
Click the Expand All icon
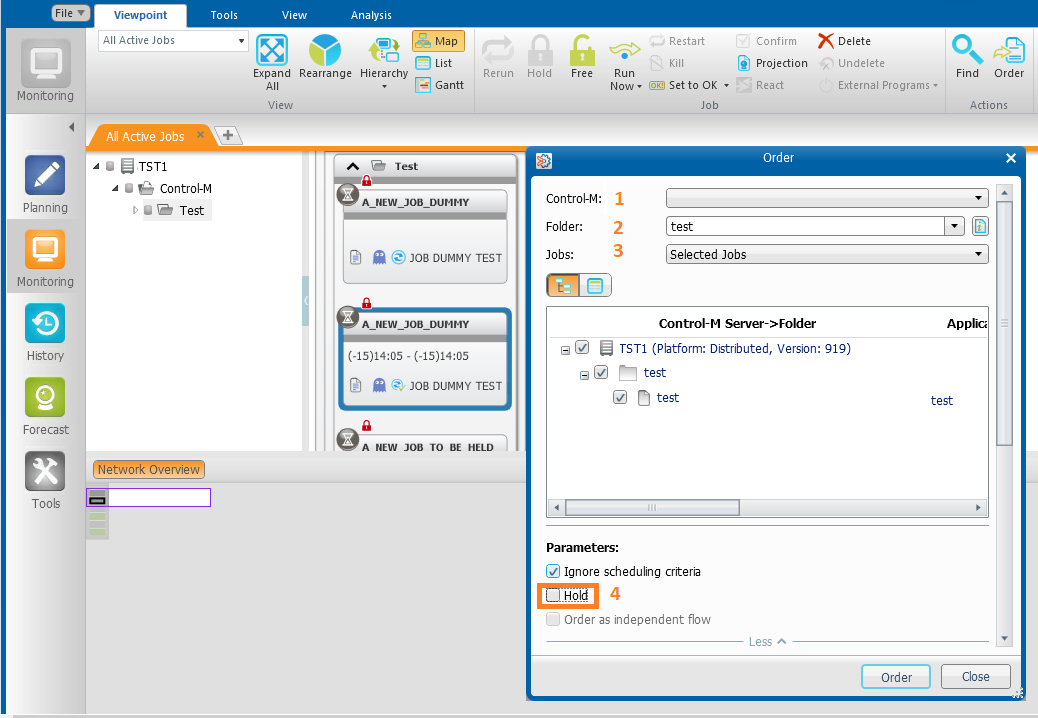pyautogui.click(x=272, y=52)
